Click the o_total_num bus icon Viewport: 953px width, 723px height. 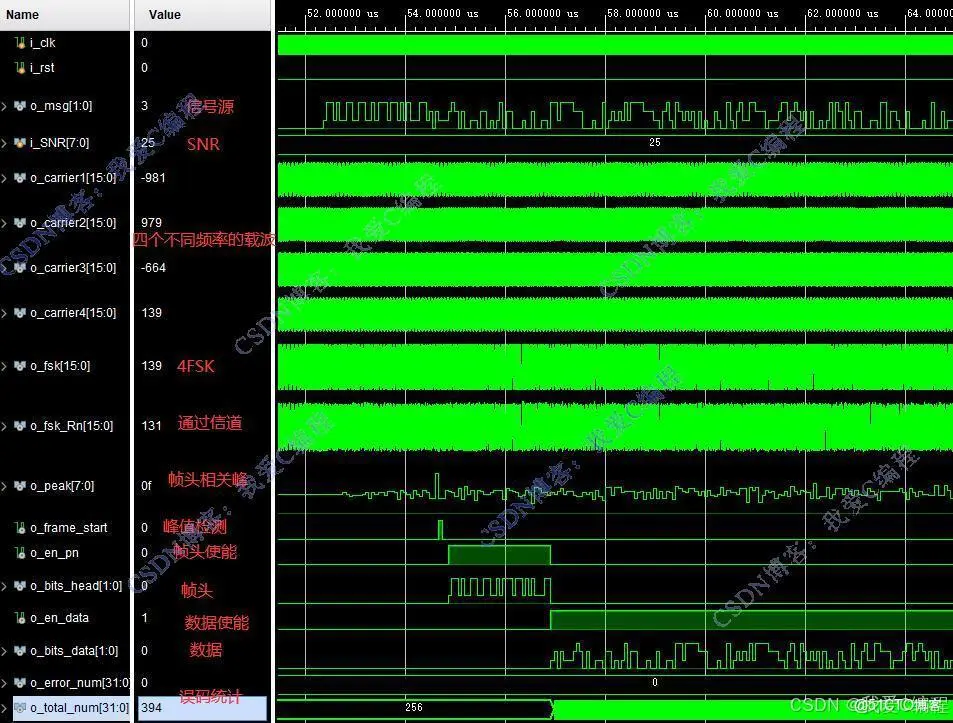click(x=20, y=708)
